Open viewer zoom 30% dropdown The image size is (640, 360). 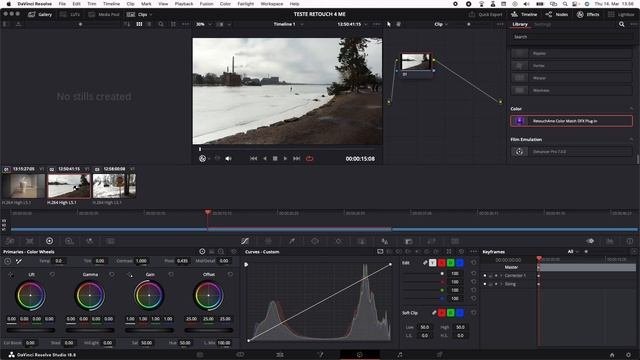coord(203,24)
